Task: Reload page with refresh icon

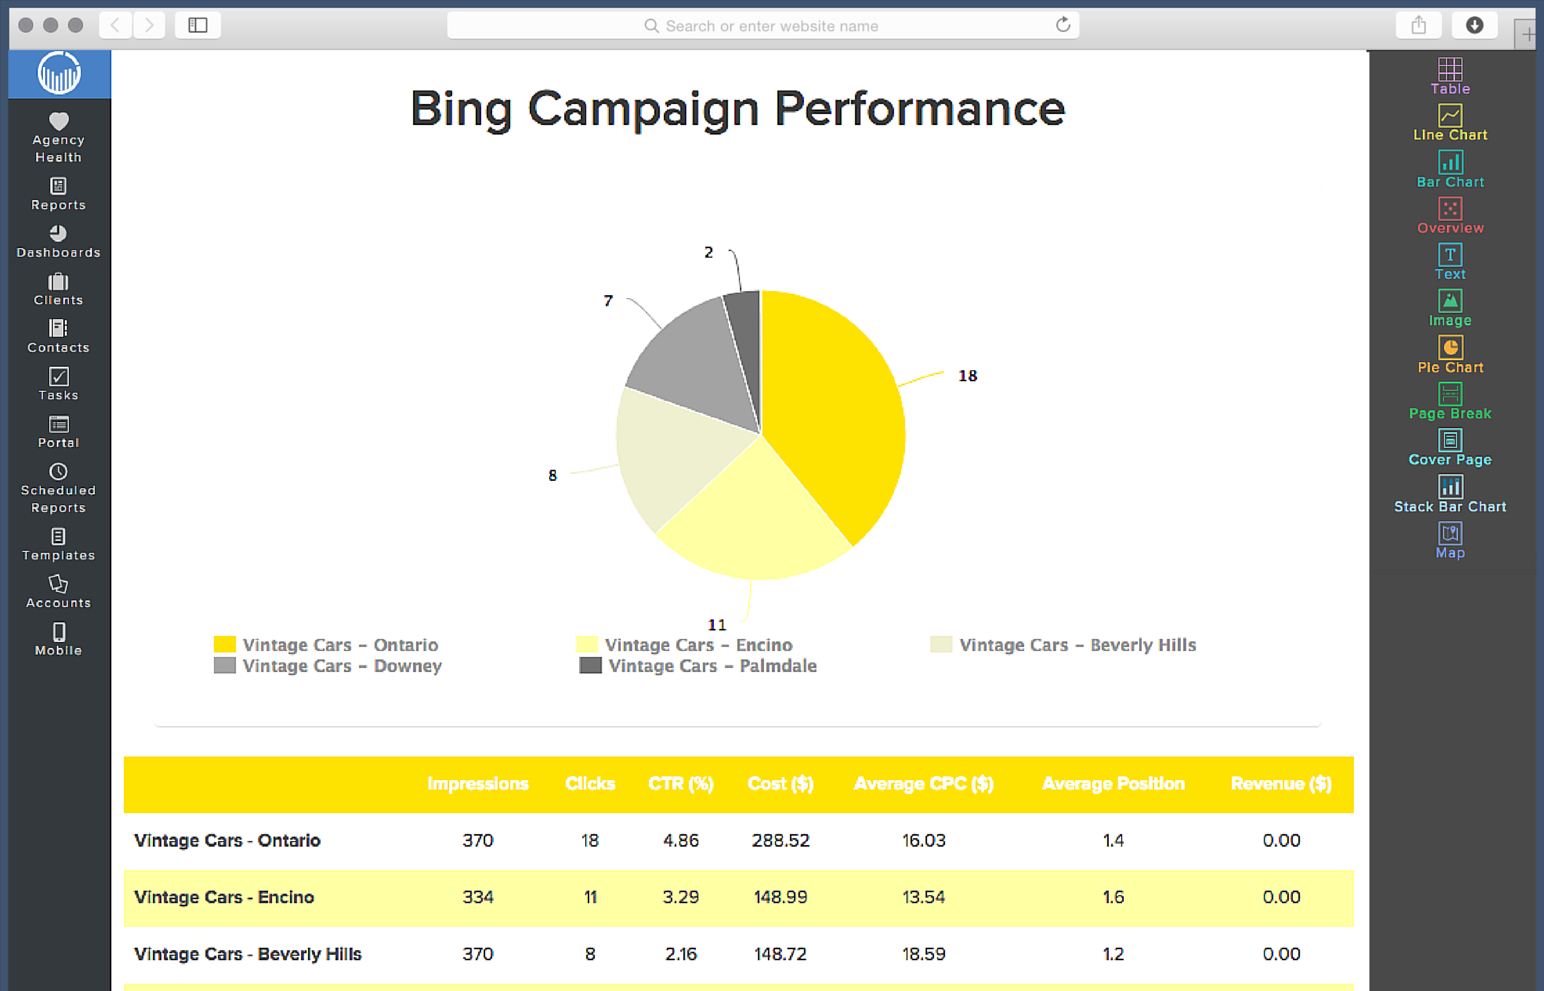Action: [x=1063, y=25]
